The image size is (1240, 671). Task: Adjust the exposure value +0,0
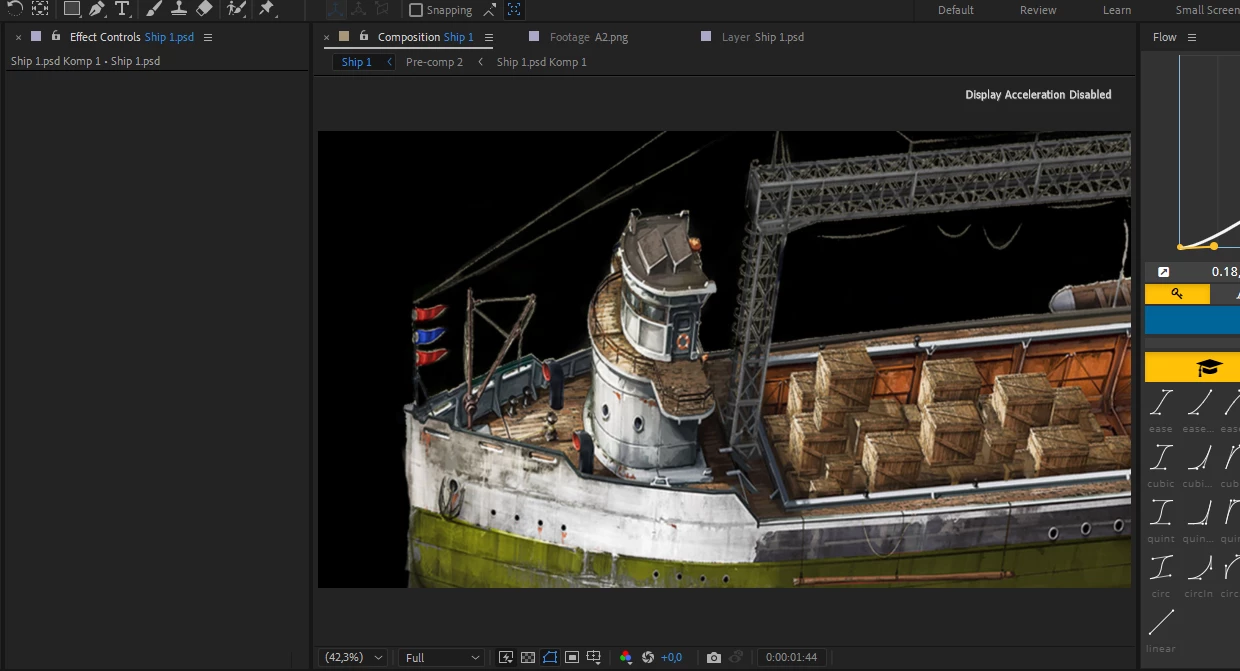(x=672, y=657)
